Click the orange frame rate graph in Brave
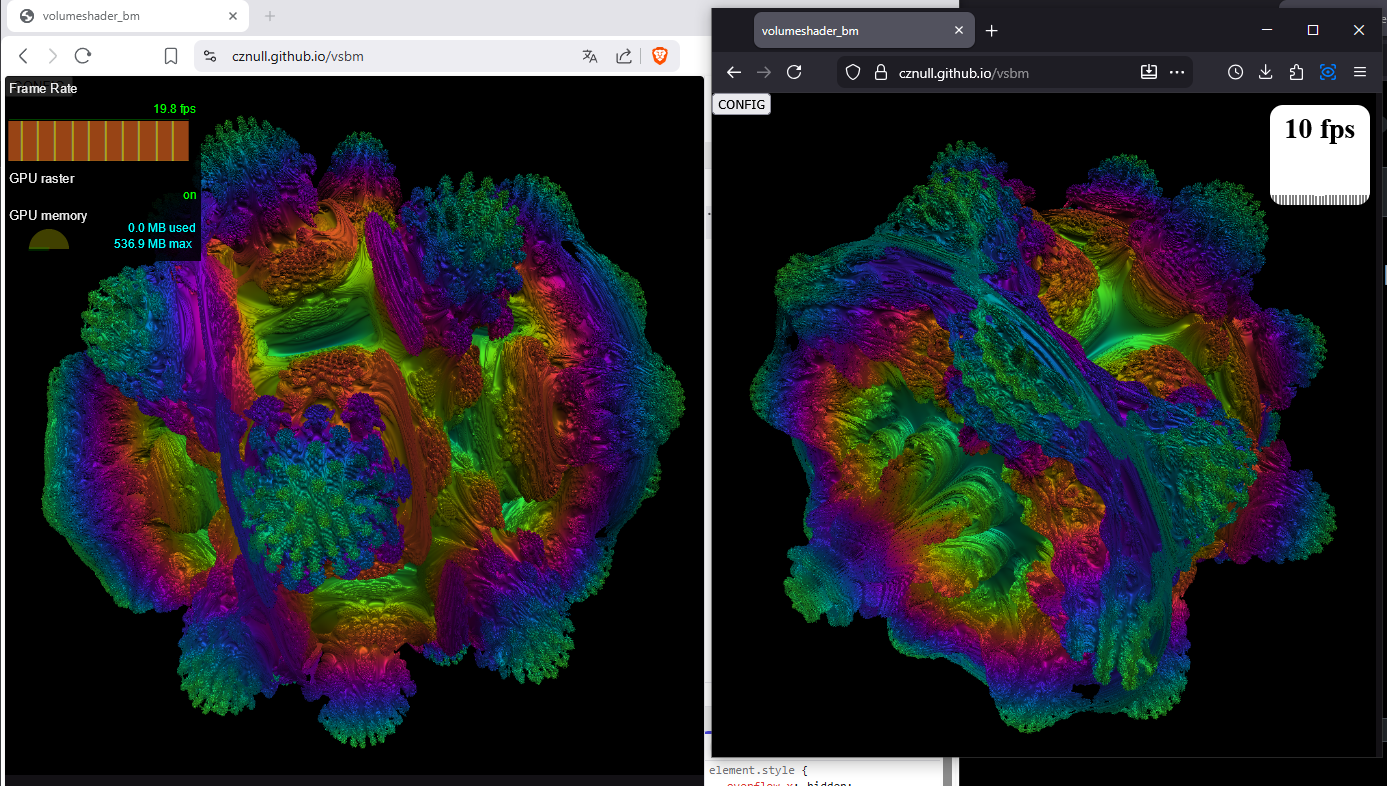Viewport: 1387px width, 786px height. [98, 141]
